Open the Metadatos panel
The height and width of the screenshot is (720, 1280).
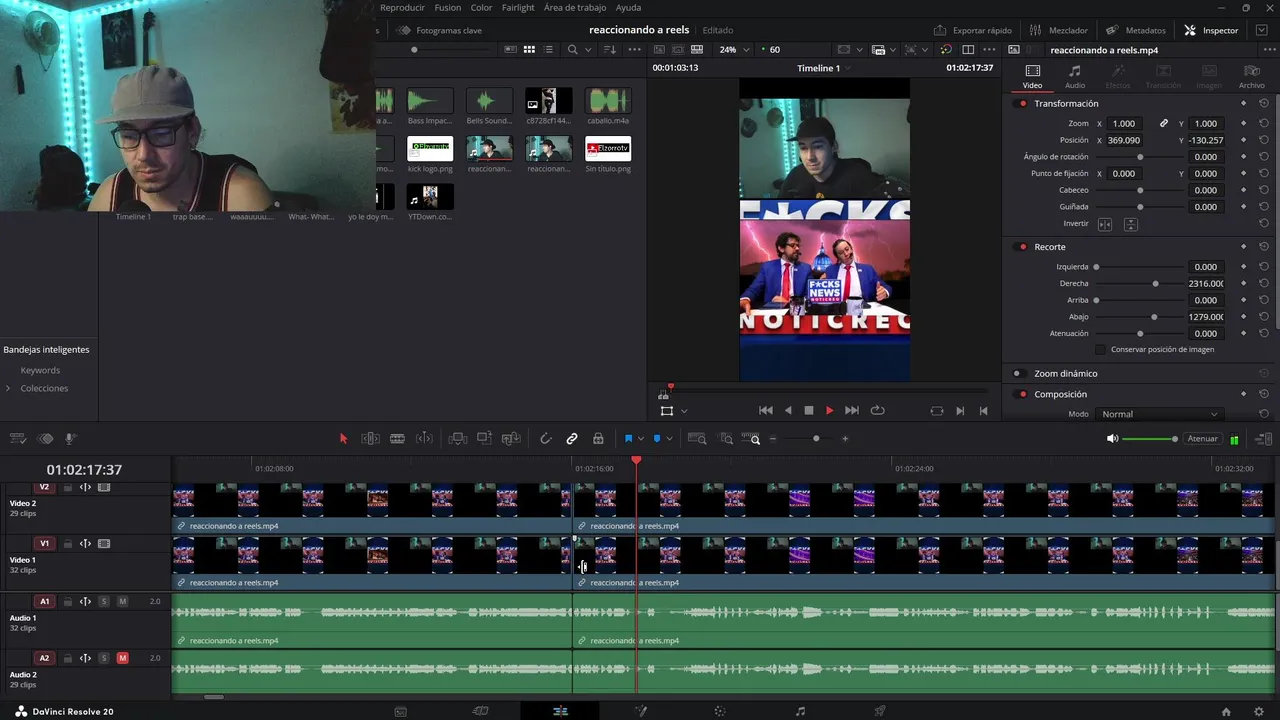coord(1136,30)
